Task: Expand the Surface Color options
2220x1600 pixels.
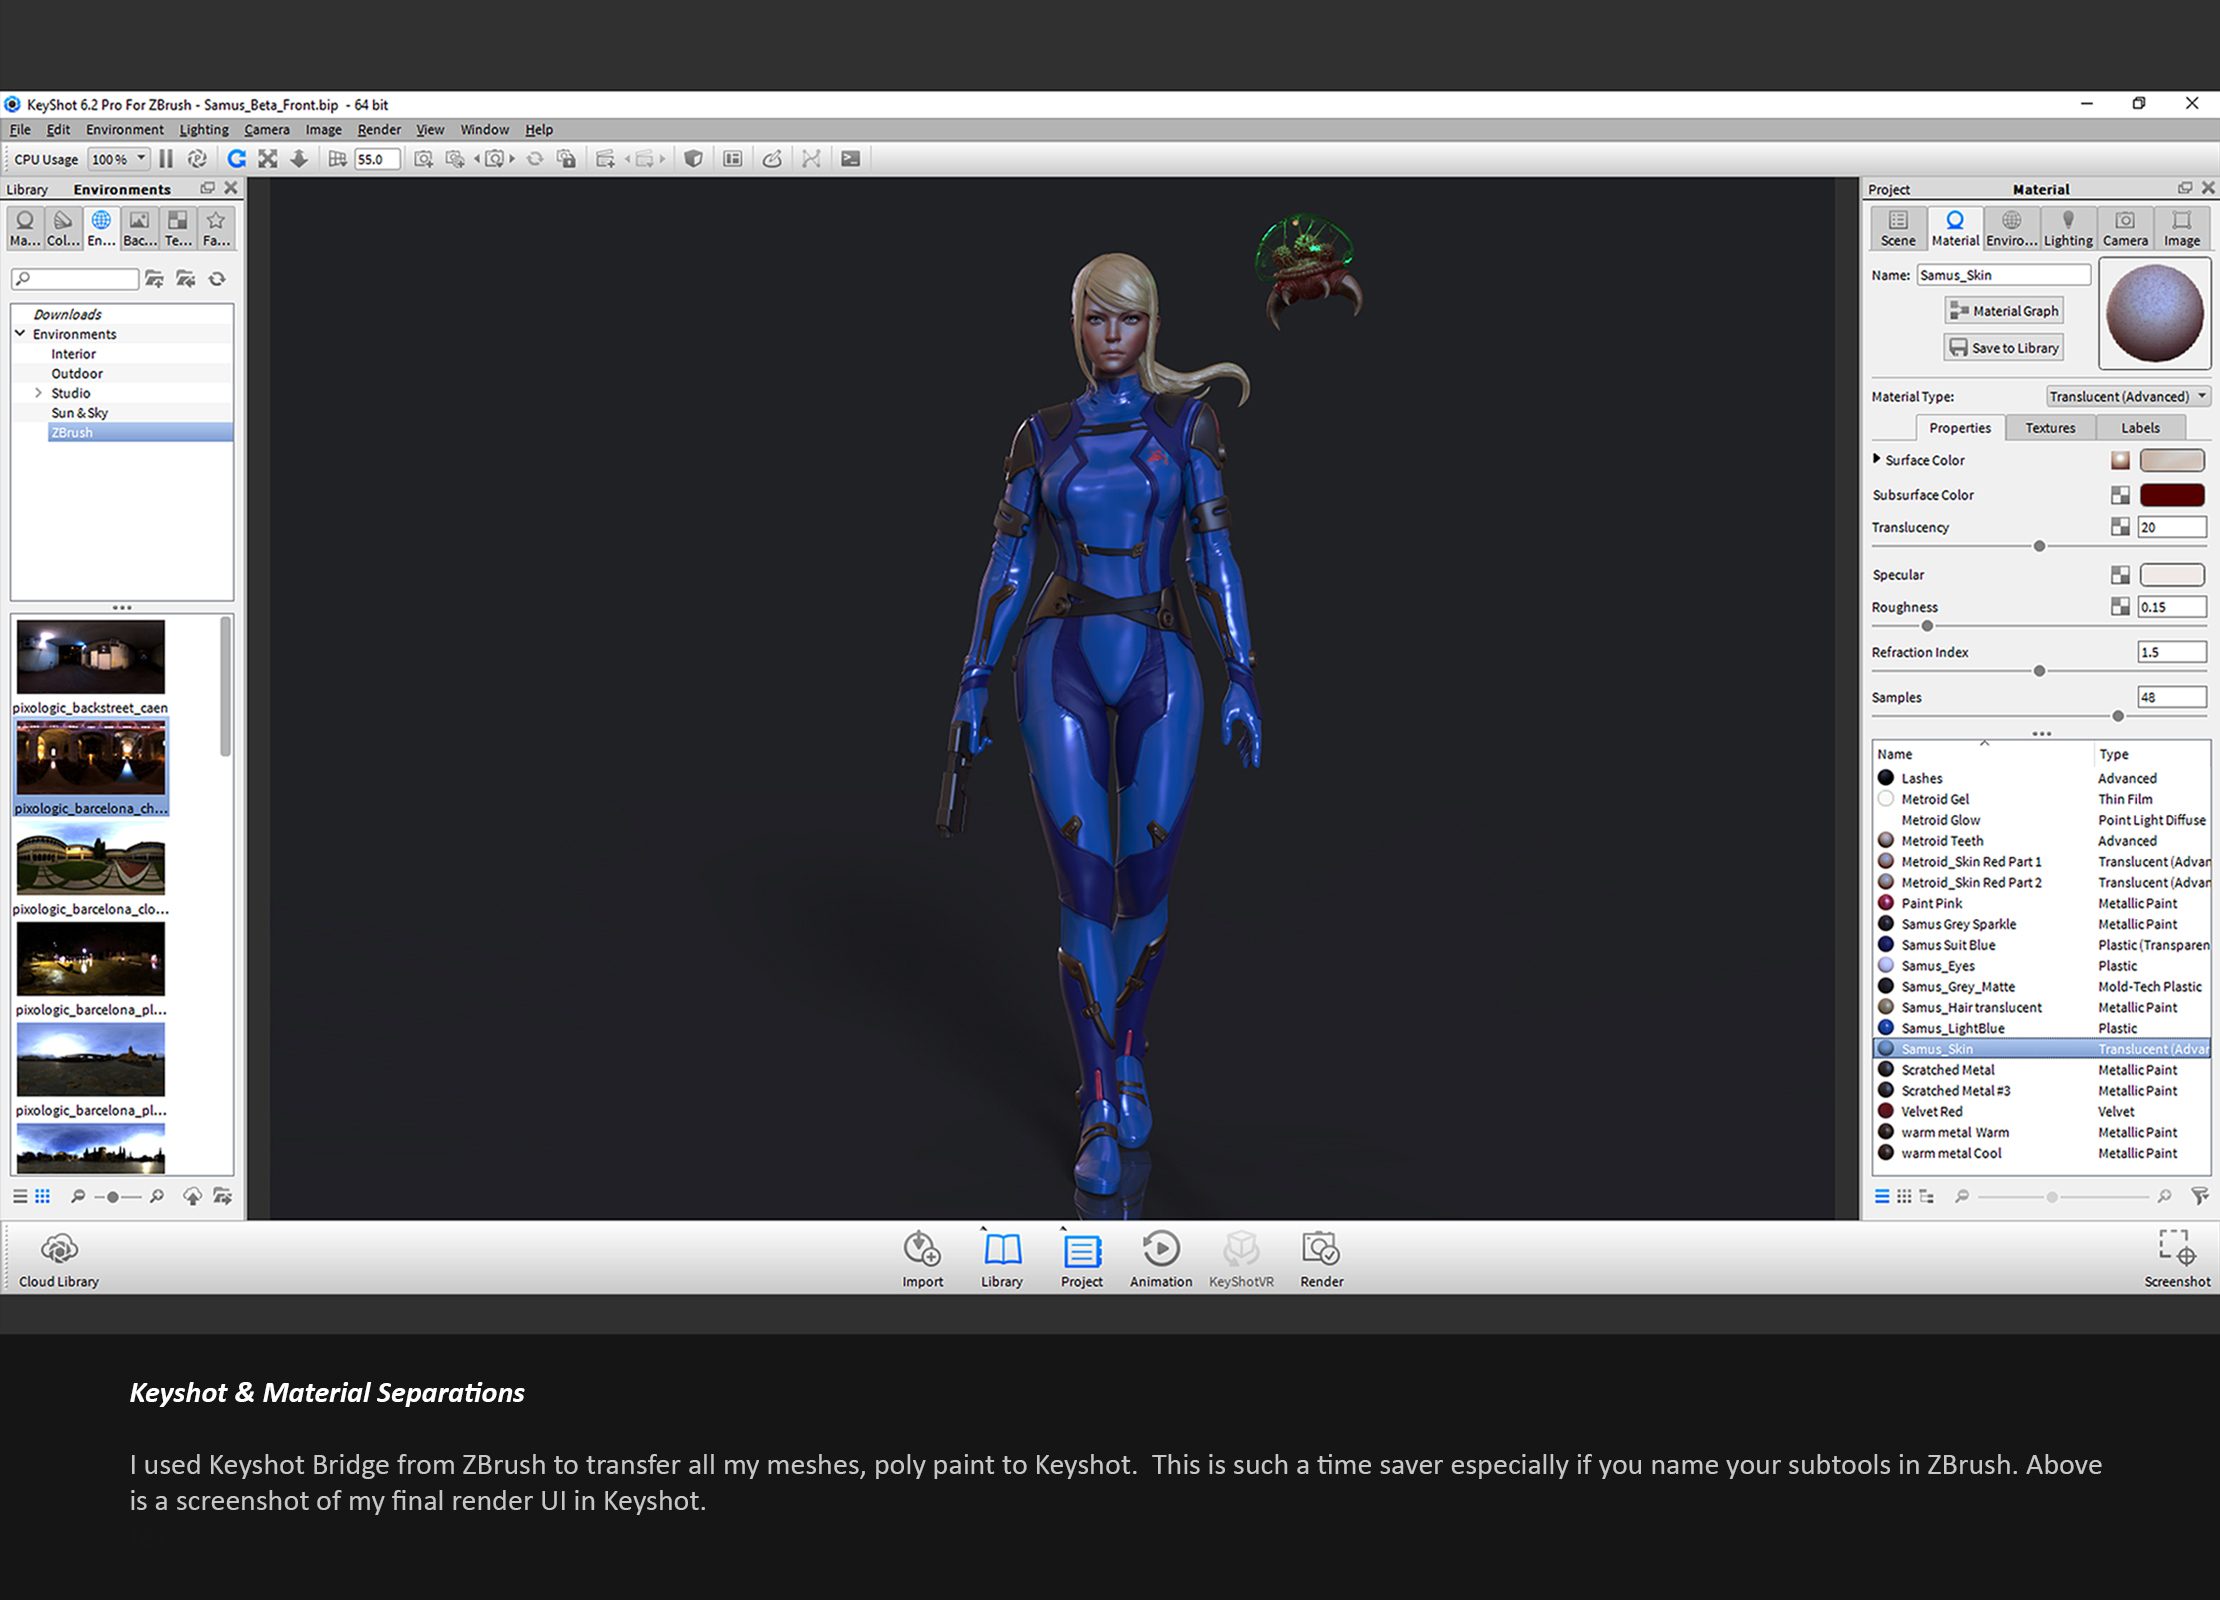Action: point(1877,459)
